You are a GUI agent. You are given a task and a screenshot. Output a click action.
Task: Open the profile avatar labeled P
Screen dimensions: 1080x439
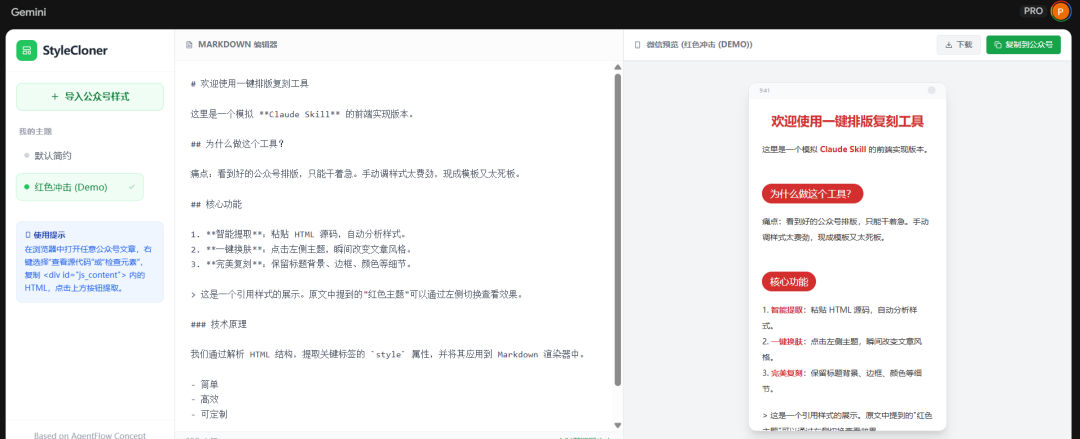[x=1059, y=11]
